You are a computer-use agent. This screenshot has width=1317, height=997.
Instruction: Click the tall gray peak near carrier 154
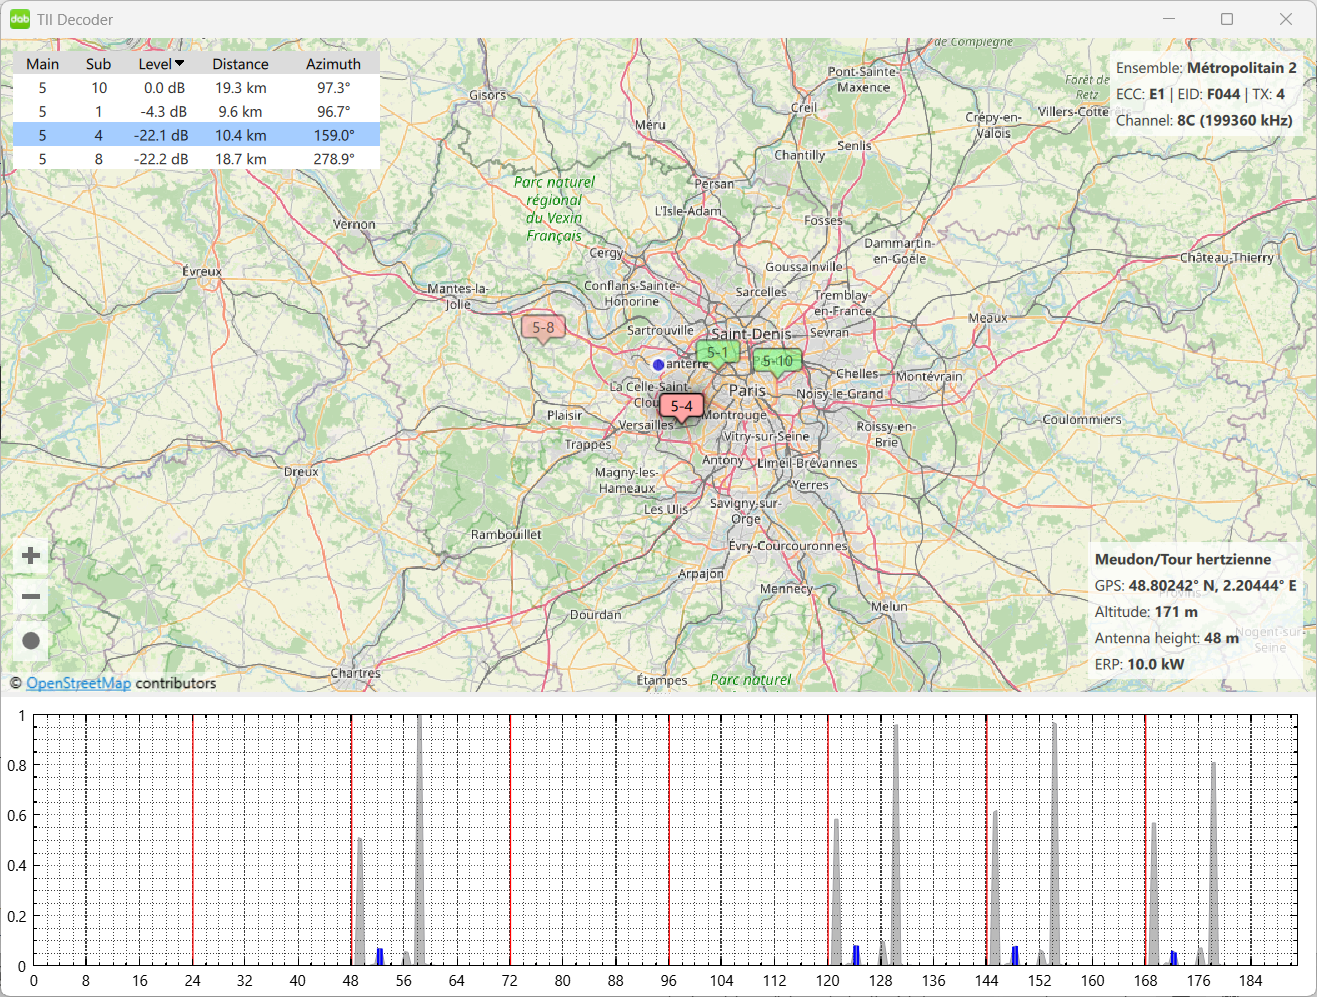pos(1054,844)
